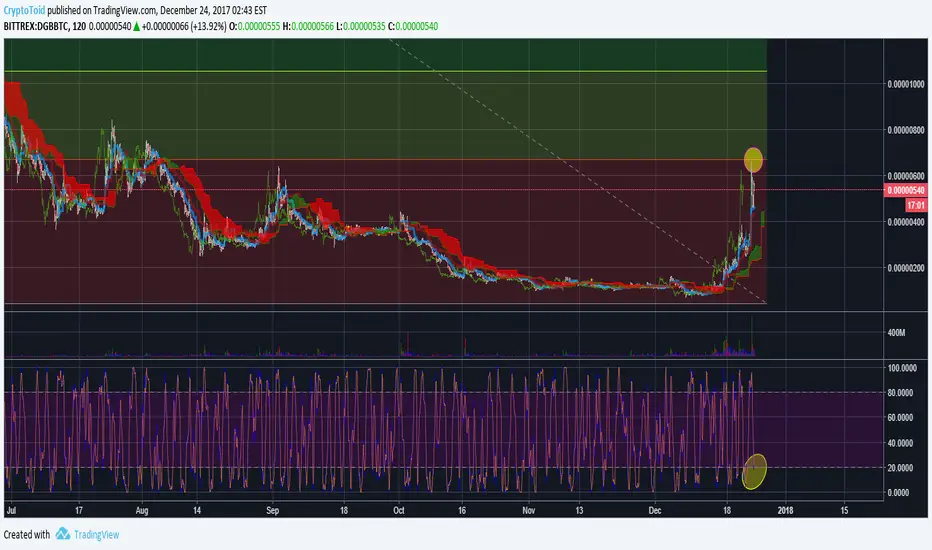Click the 0.00000600 price axis label
The width and height of the screenshot is (932, 550).
906,176
